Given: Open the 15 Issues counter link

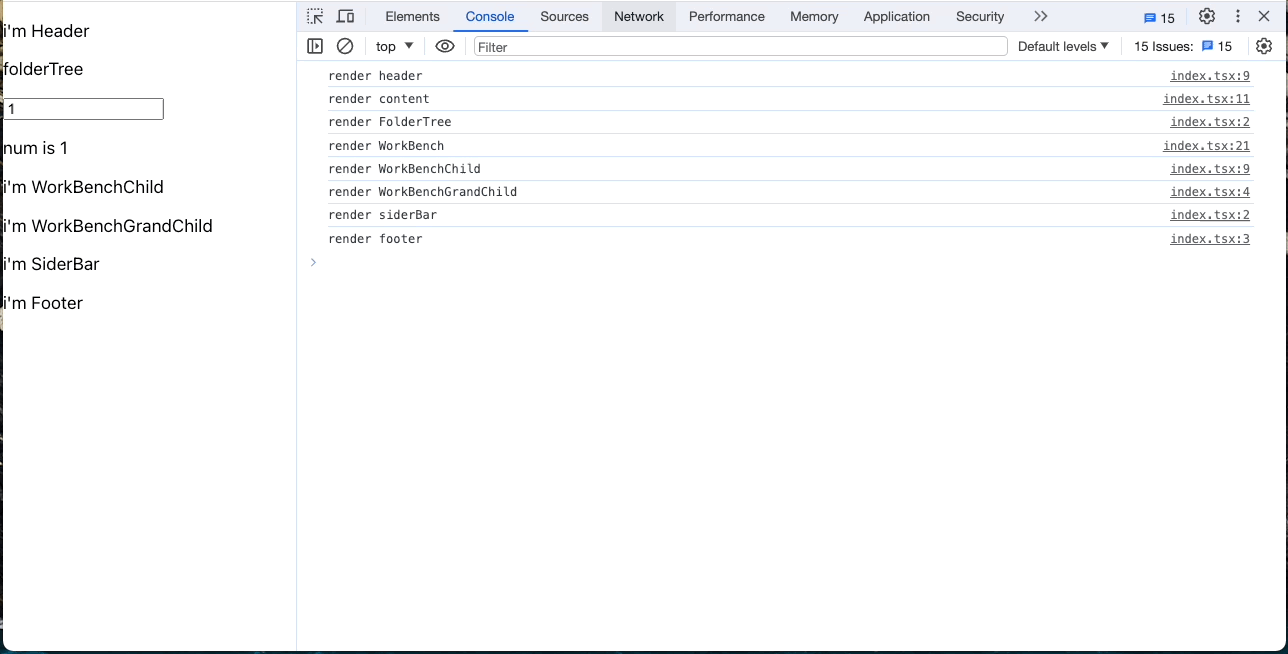Looking at the screenshot, I should click(x=1183, y=46).
